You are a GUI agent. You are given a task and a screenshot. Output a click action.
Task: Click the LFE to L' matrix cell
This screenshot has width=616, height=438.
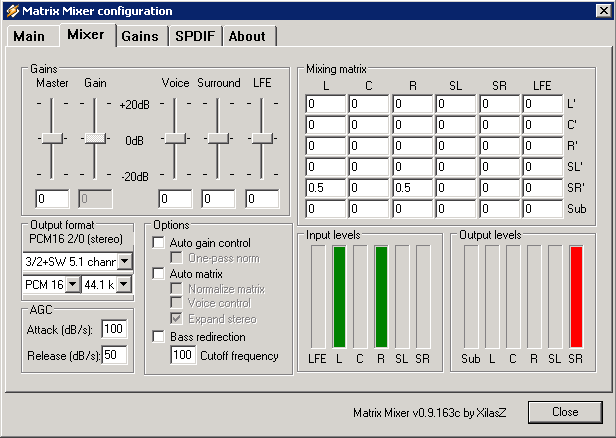coord(543,104)
